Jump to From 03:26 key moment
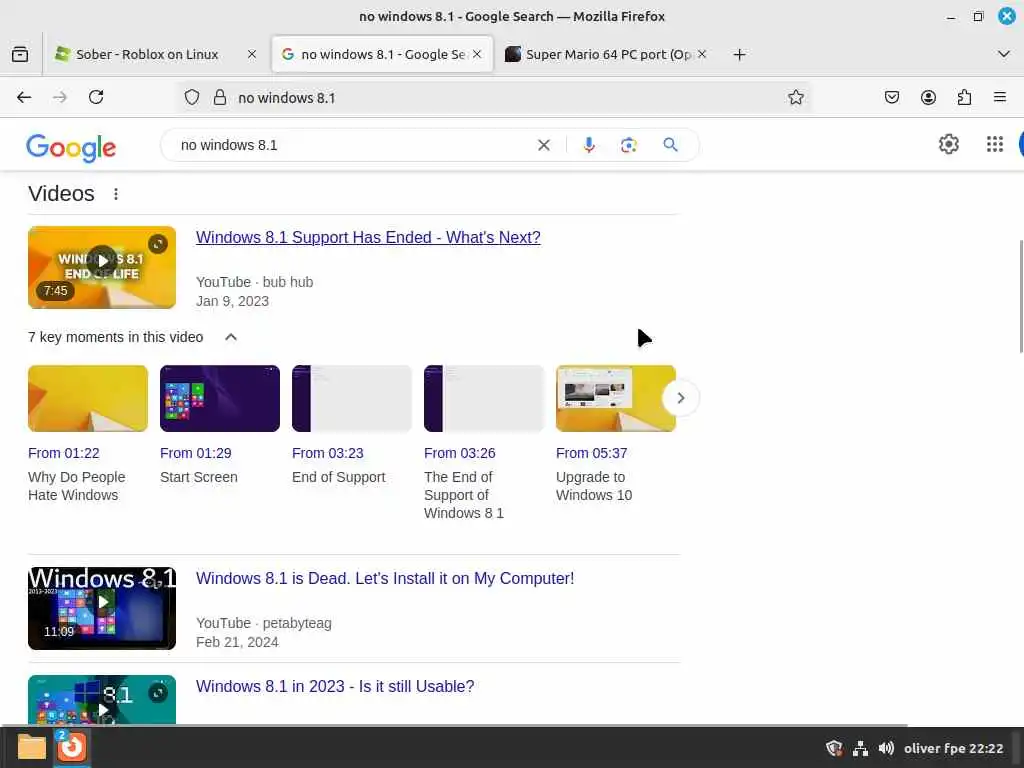The width and height of the screenshot is (1024, 768). [459, 453]
